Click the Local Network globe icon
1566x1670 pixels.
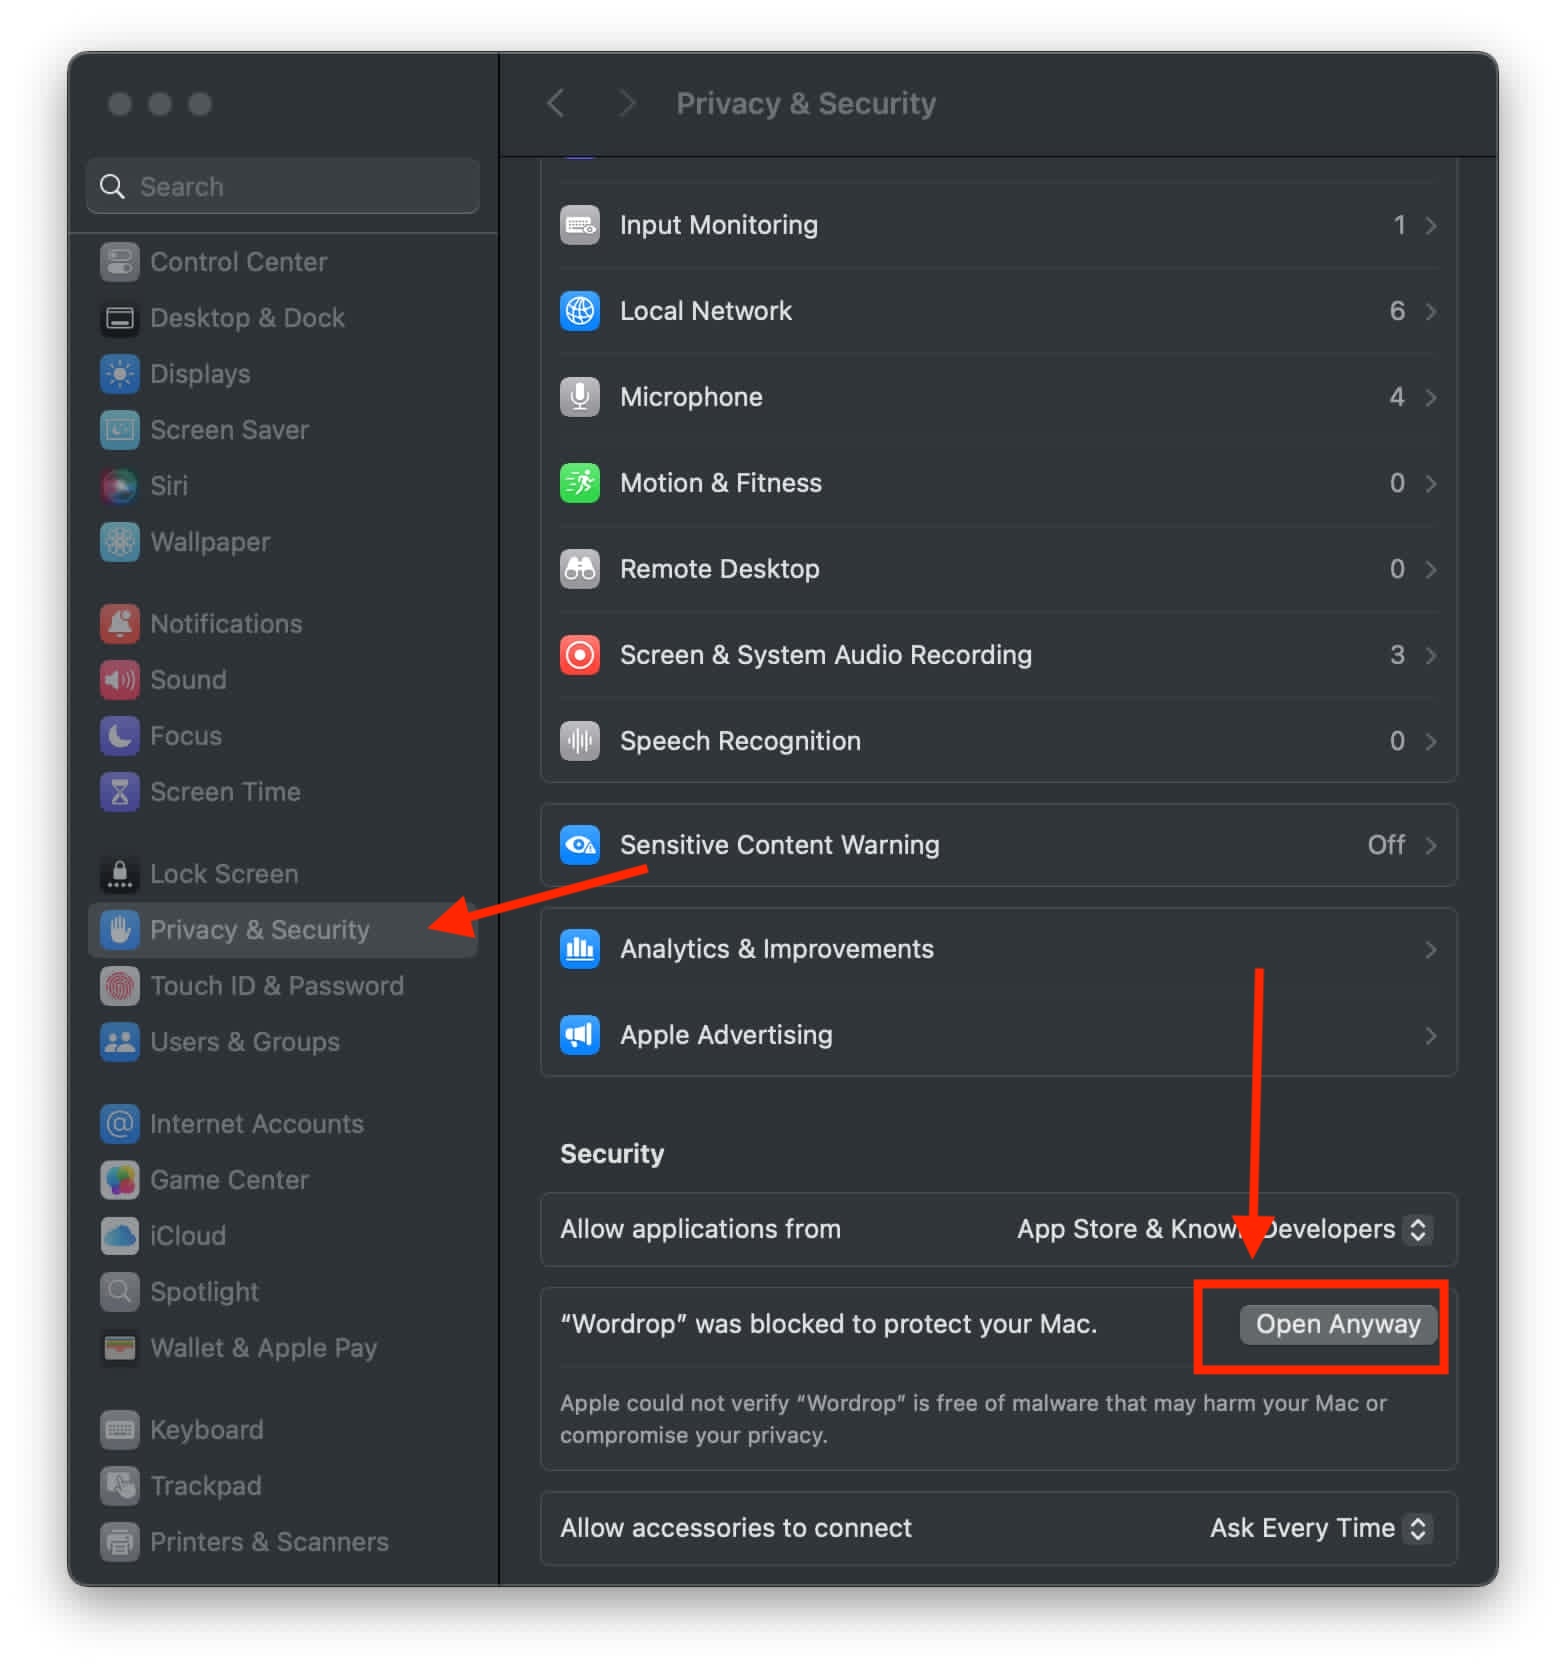[x=580, y=311]
